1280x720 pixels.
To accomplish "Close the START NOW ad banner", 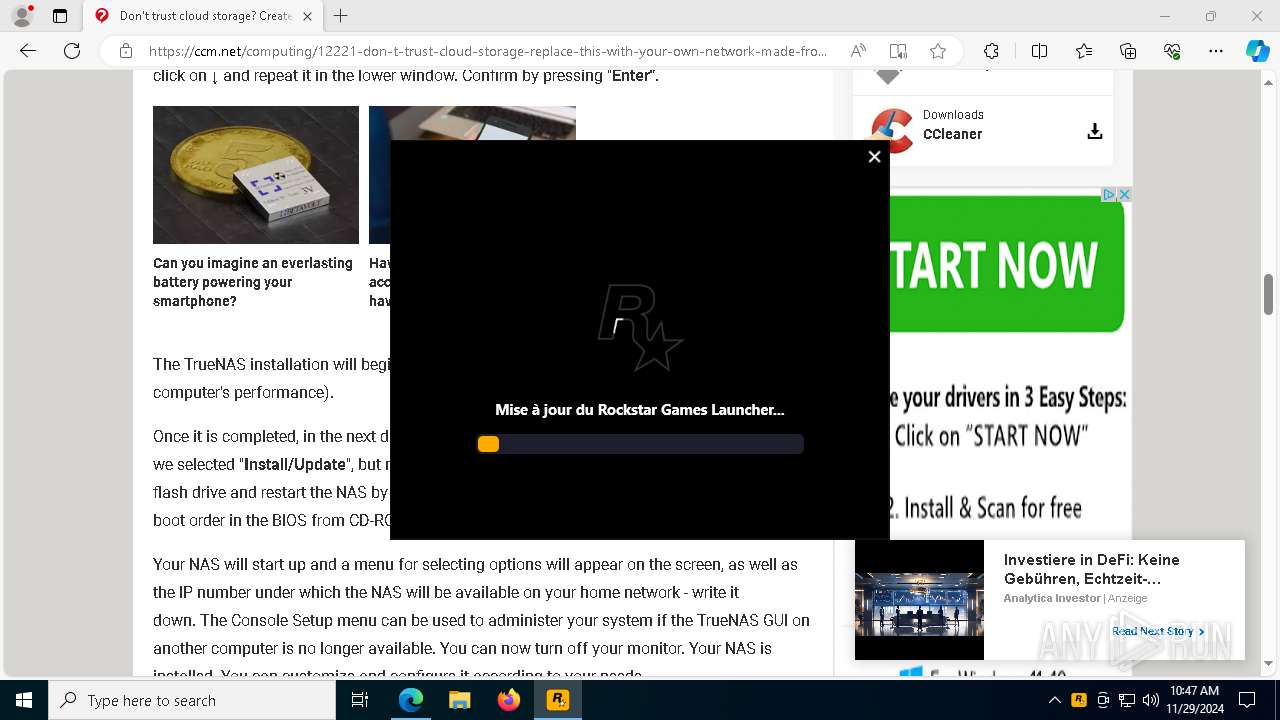I will [x=1124, y=194].
